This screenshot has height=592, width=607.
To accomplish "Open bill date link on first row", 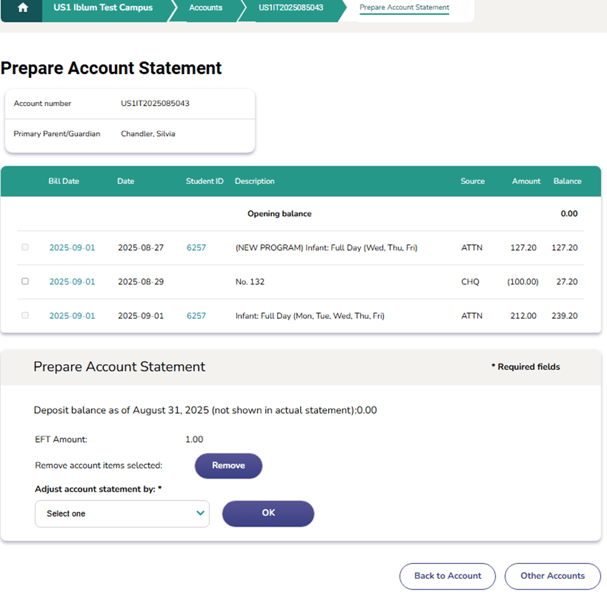I will click(x=72, y=248).
